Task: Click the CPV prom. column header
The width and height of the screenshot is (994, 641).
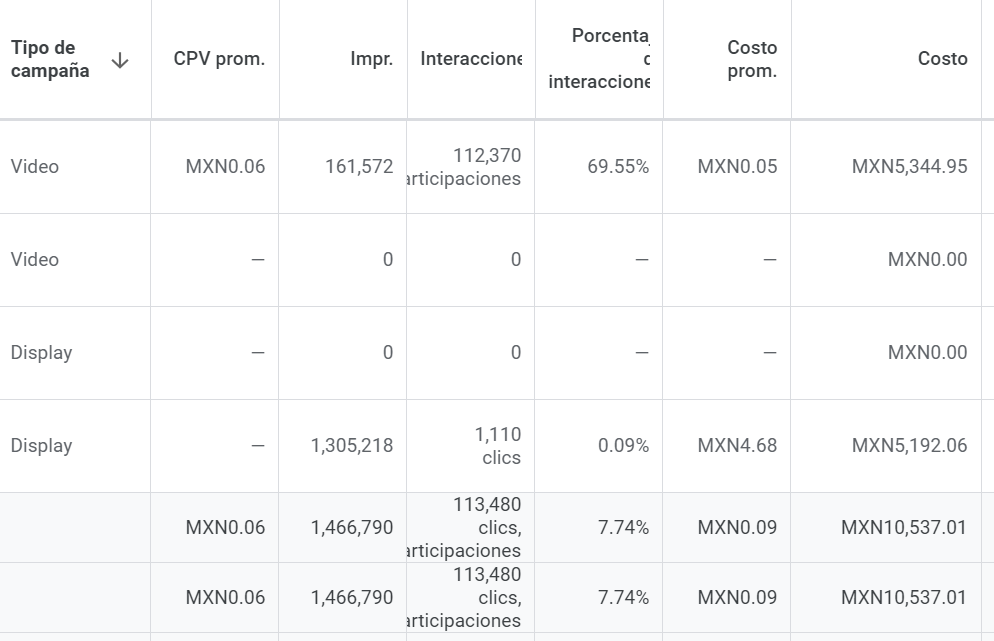Action: [x=219, y=59]
